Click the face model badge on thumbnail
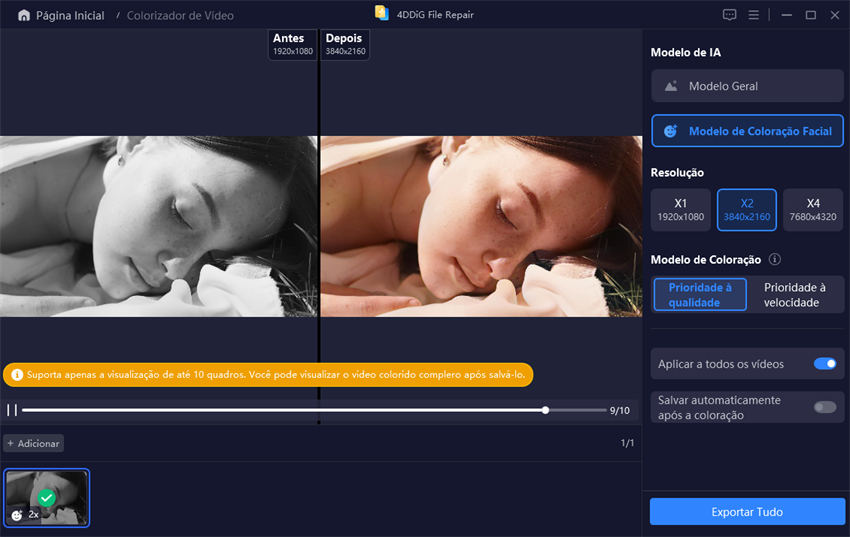This screenshot has width=850, height=537. tap(17, 515)
